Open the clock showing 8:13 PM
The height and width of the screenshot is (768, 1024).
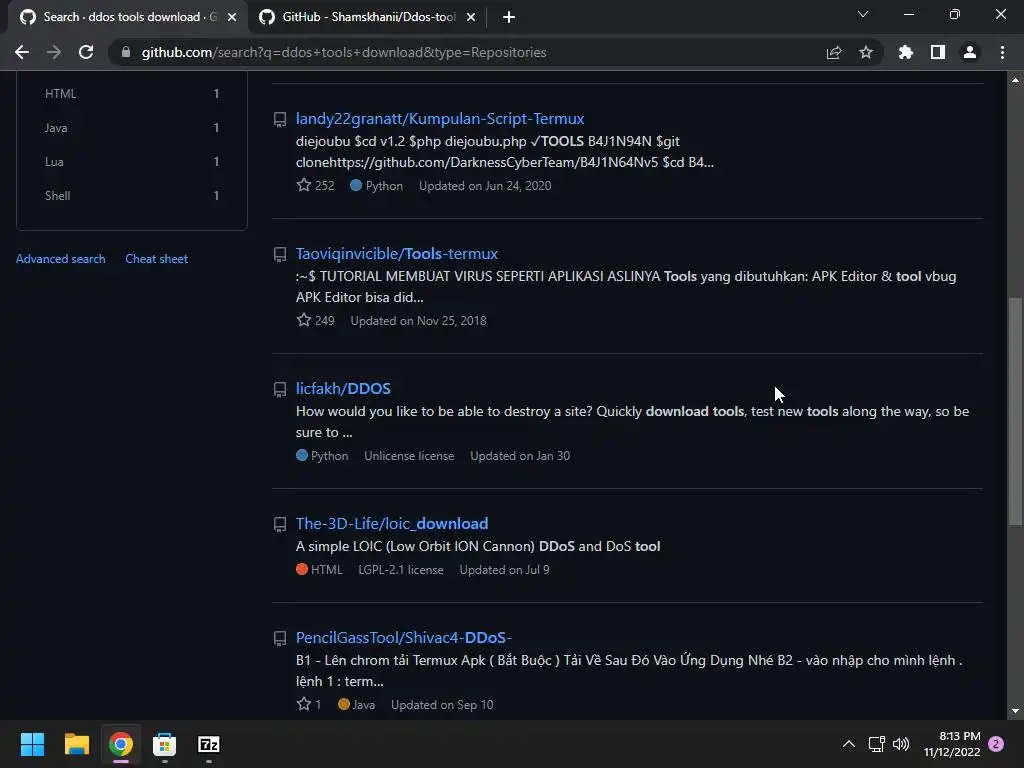click(x=952, y=744)
